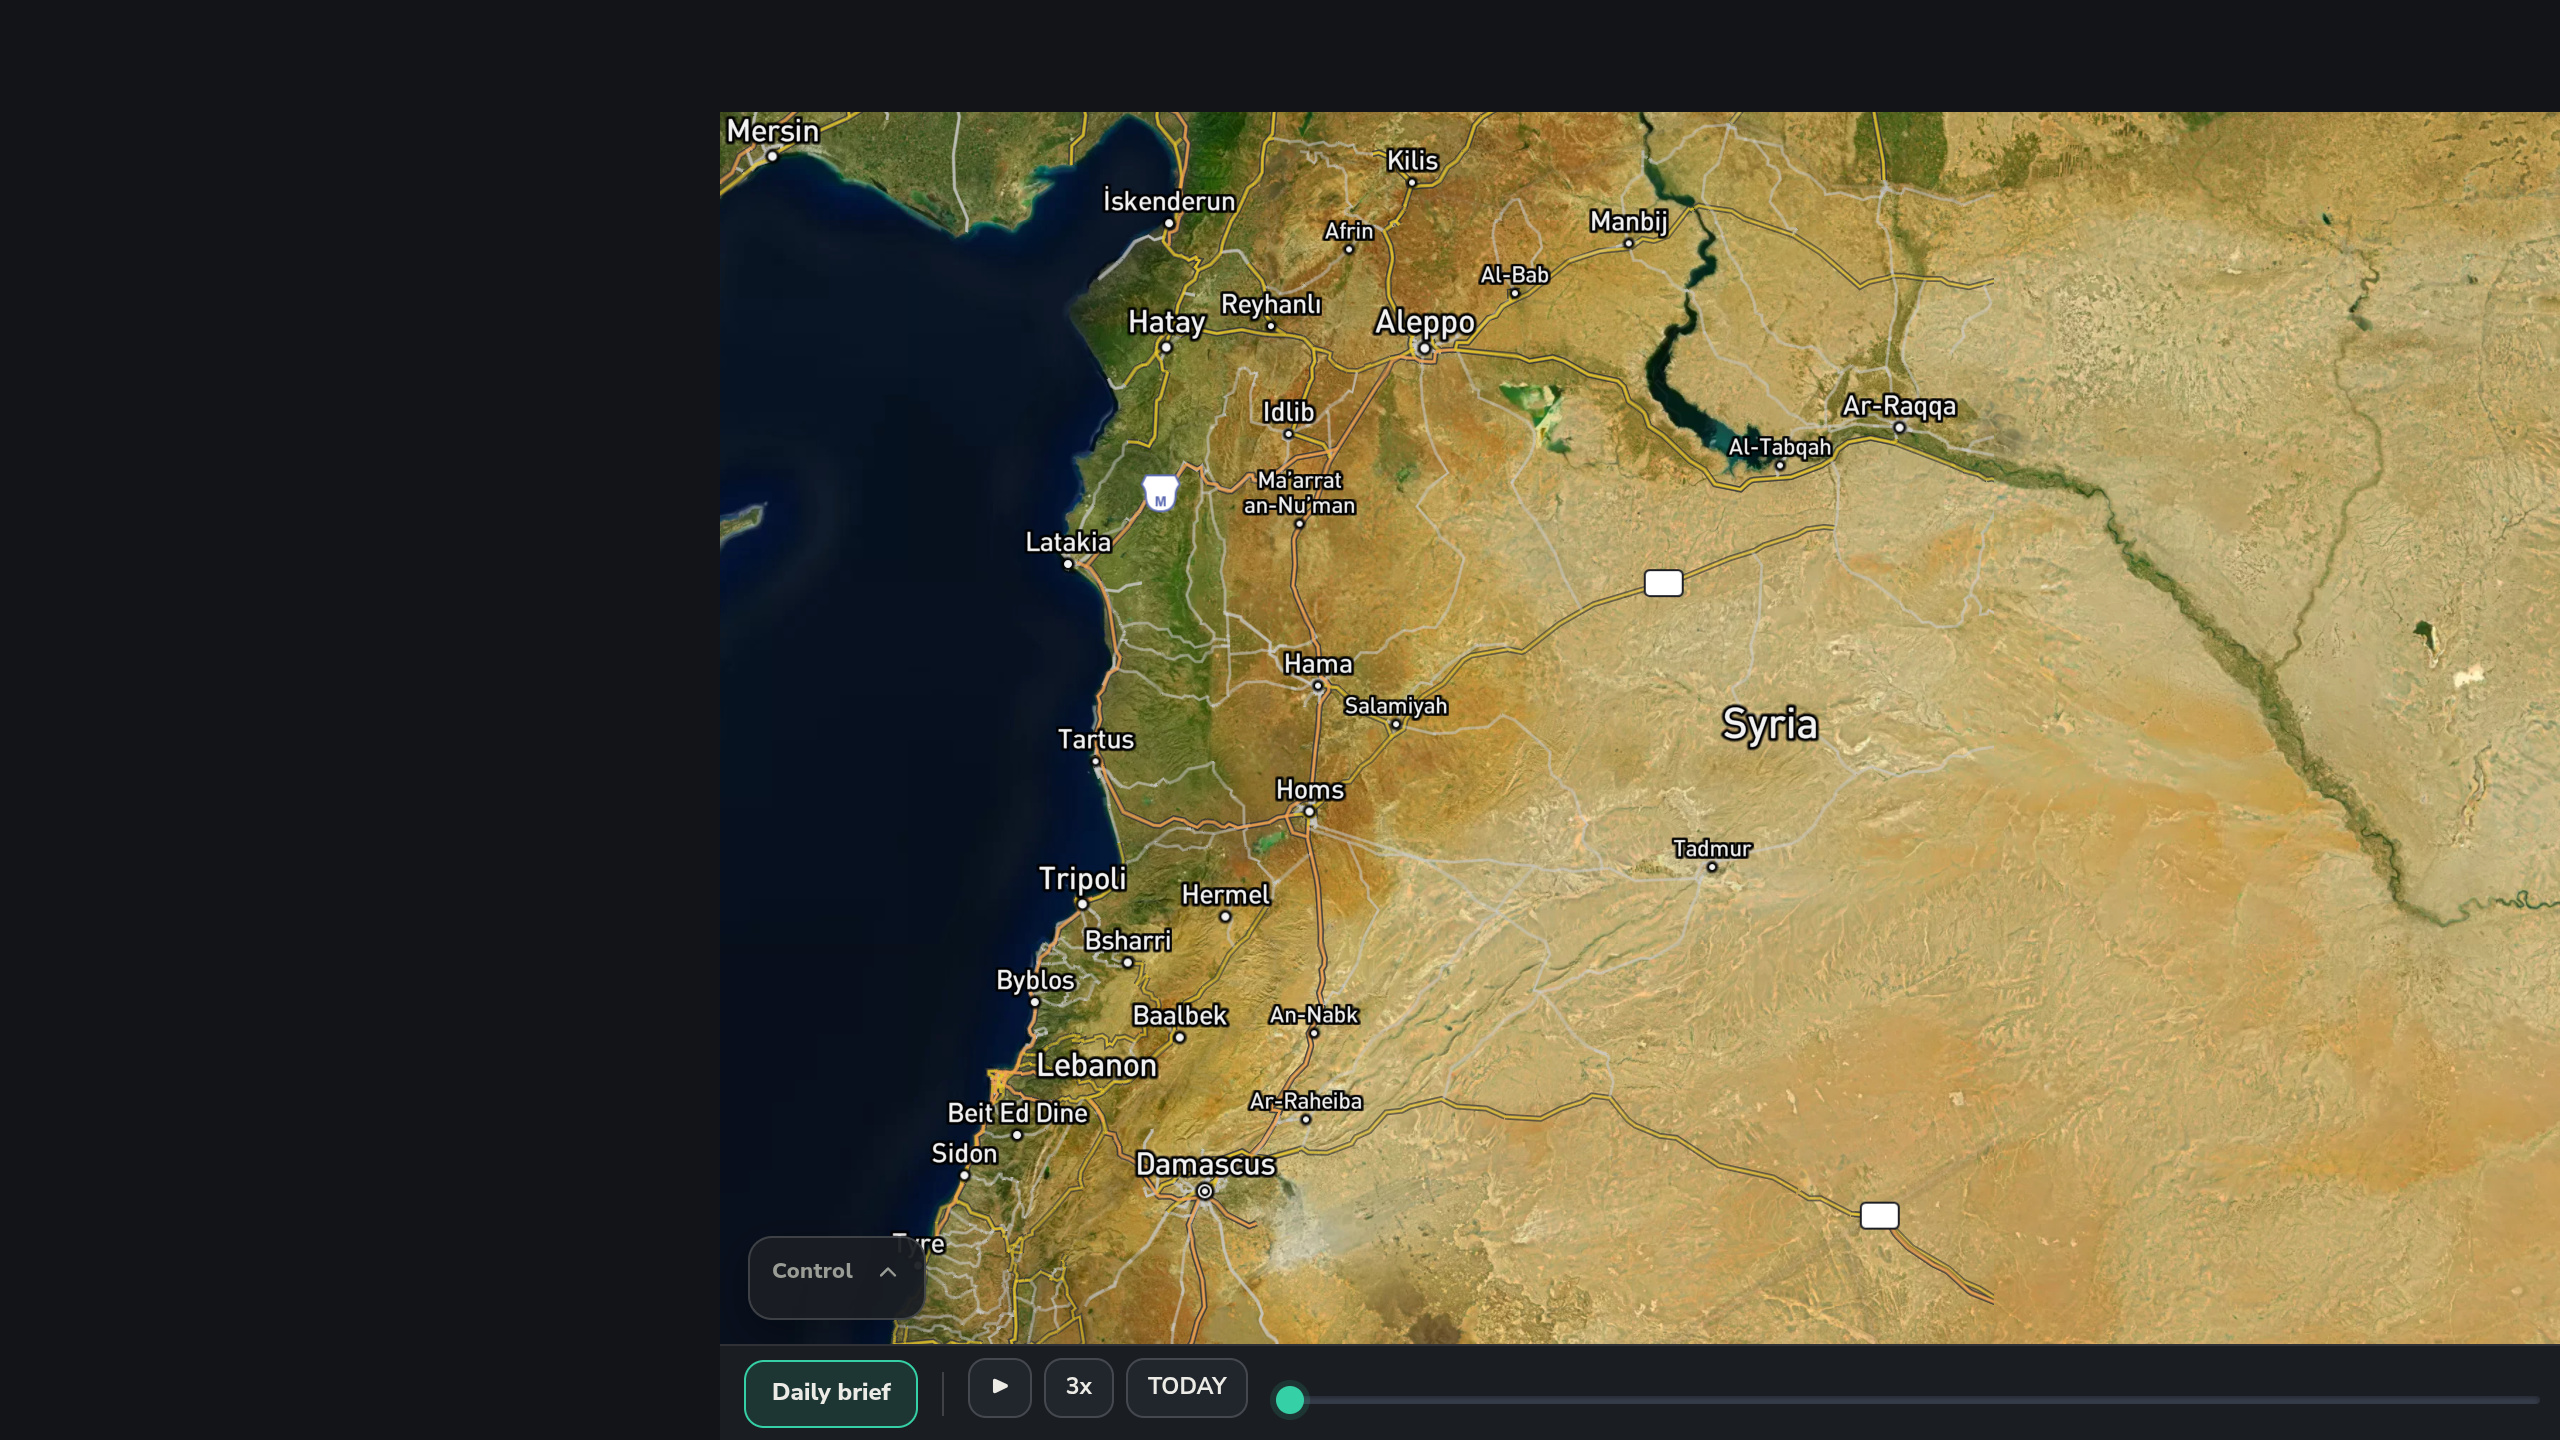Click the Kilis town label
Screen dimensions: 2560x1440
coord(1412,161)
